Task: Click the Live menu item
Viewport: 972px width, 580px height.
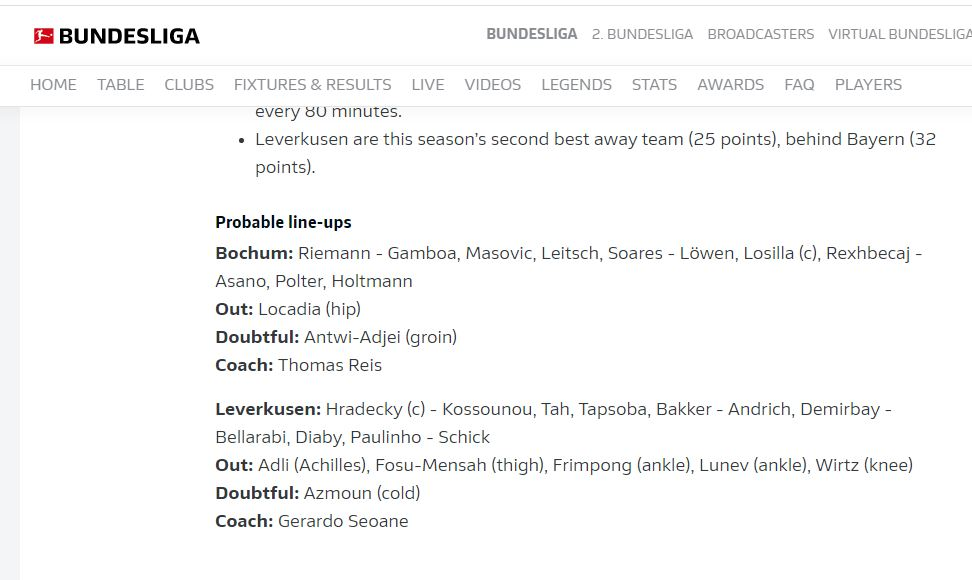Action: [428, 85]
